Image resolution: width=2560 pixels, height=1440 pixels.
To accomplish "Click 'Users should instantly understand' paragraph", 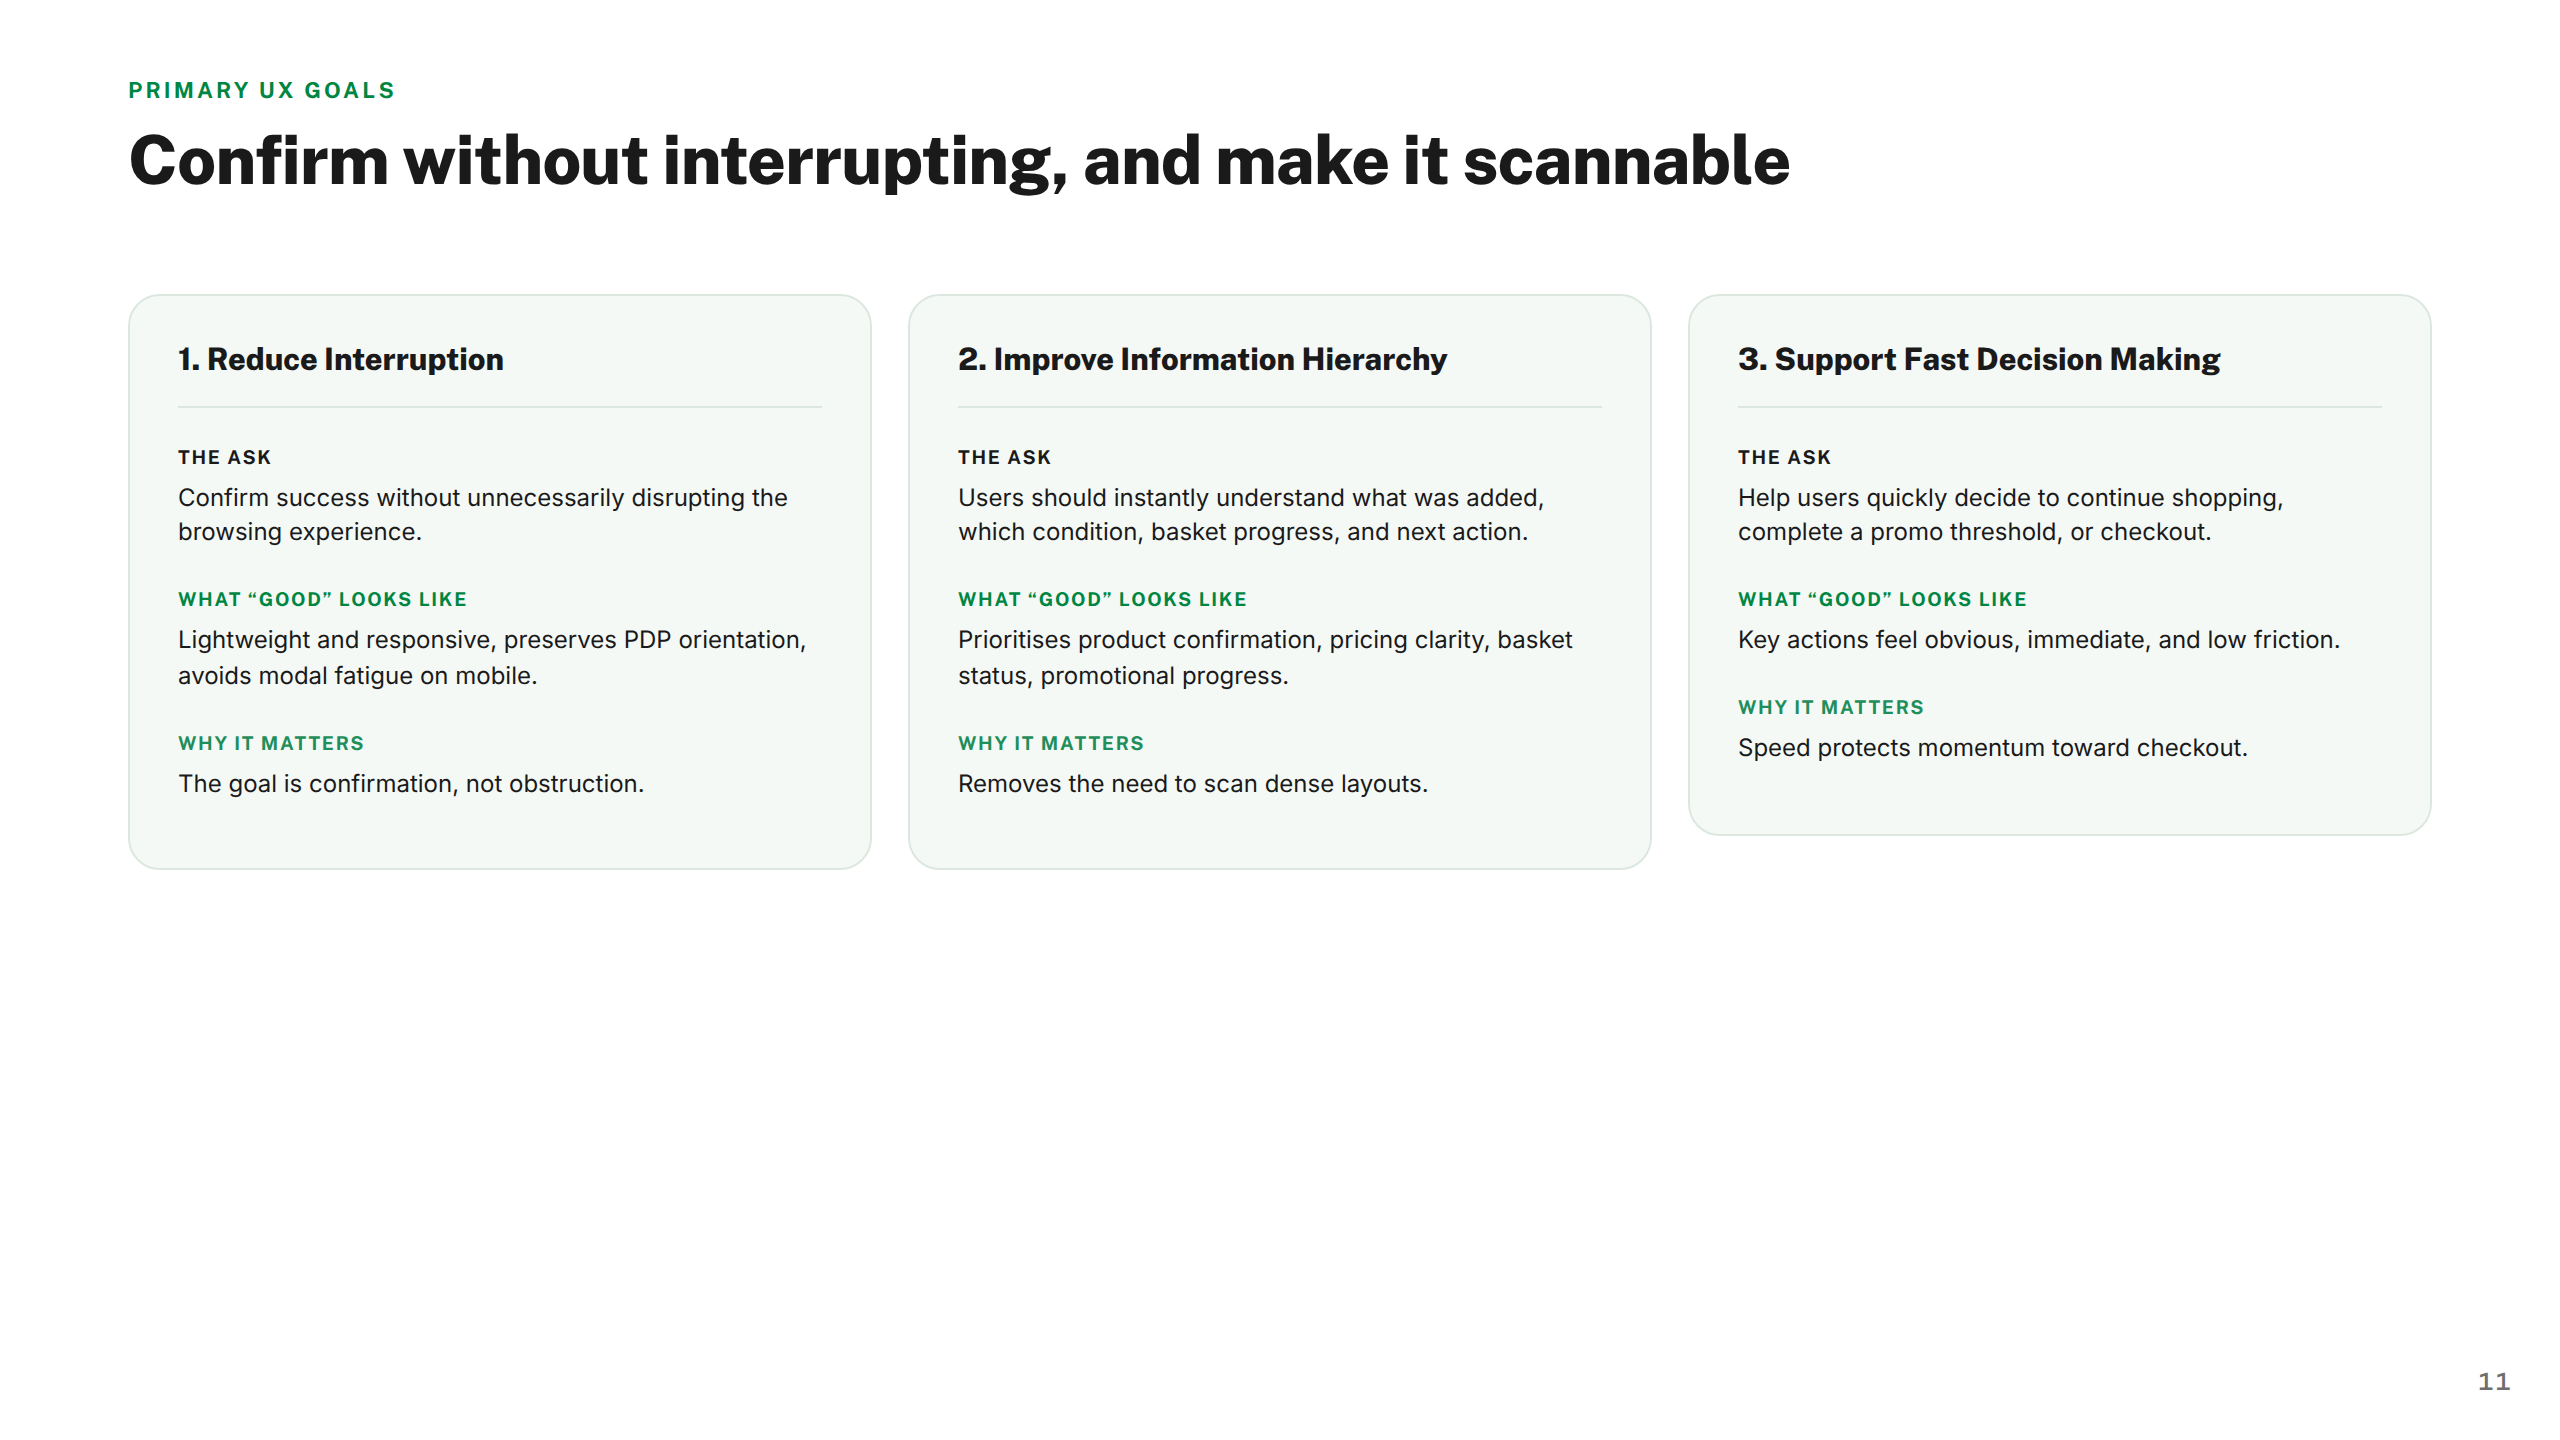I will (1250, 515).
